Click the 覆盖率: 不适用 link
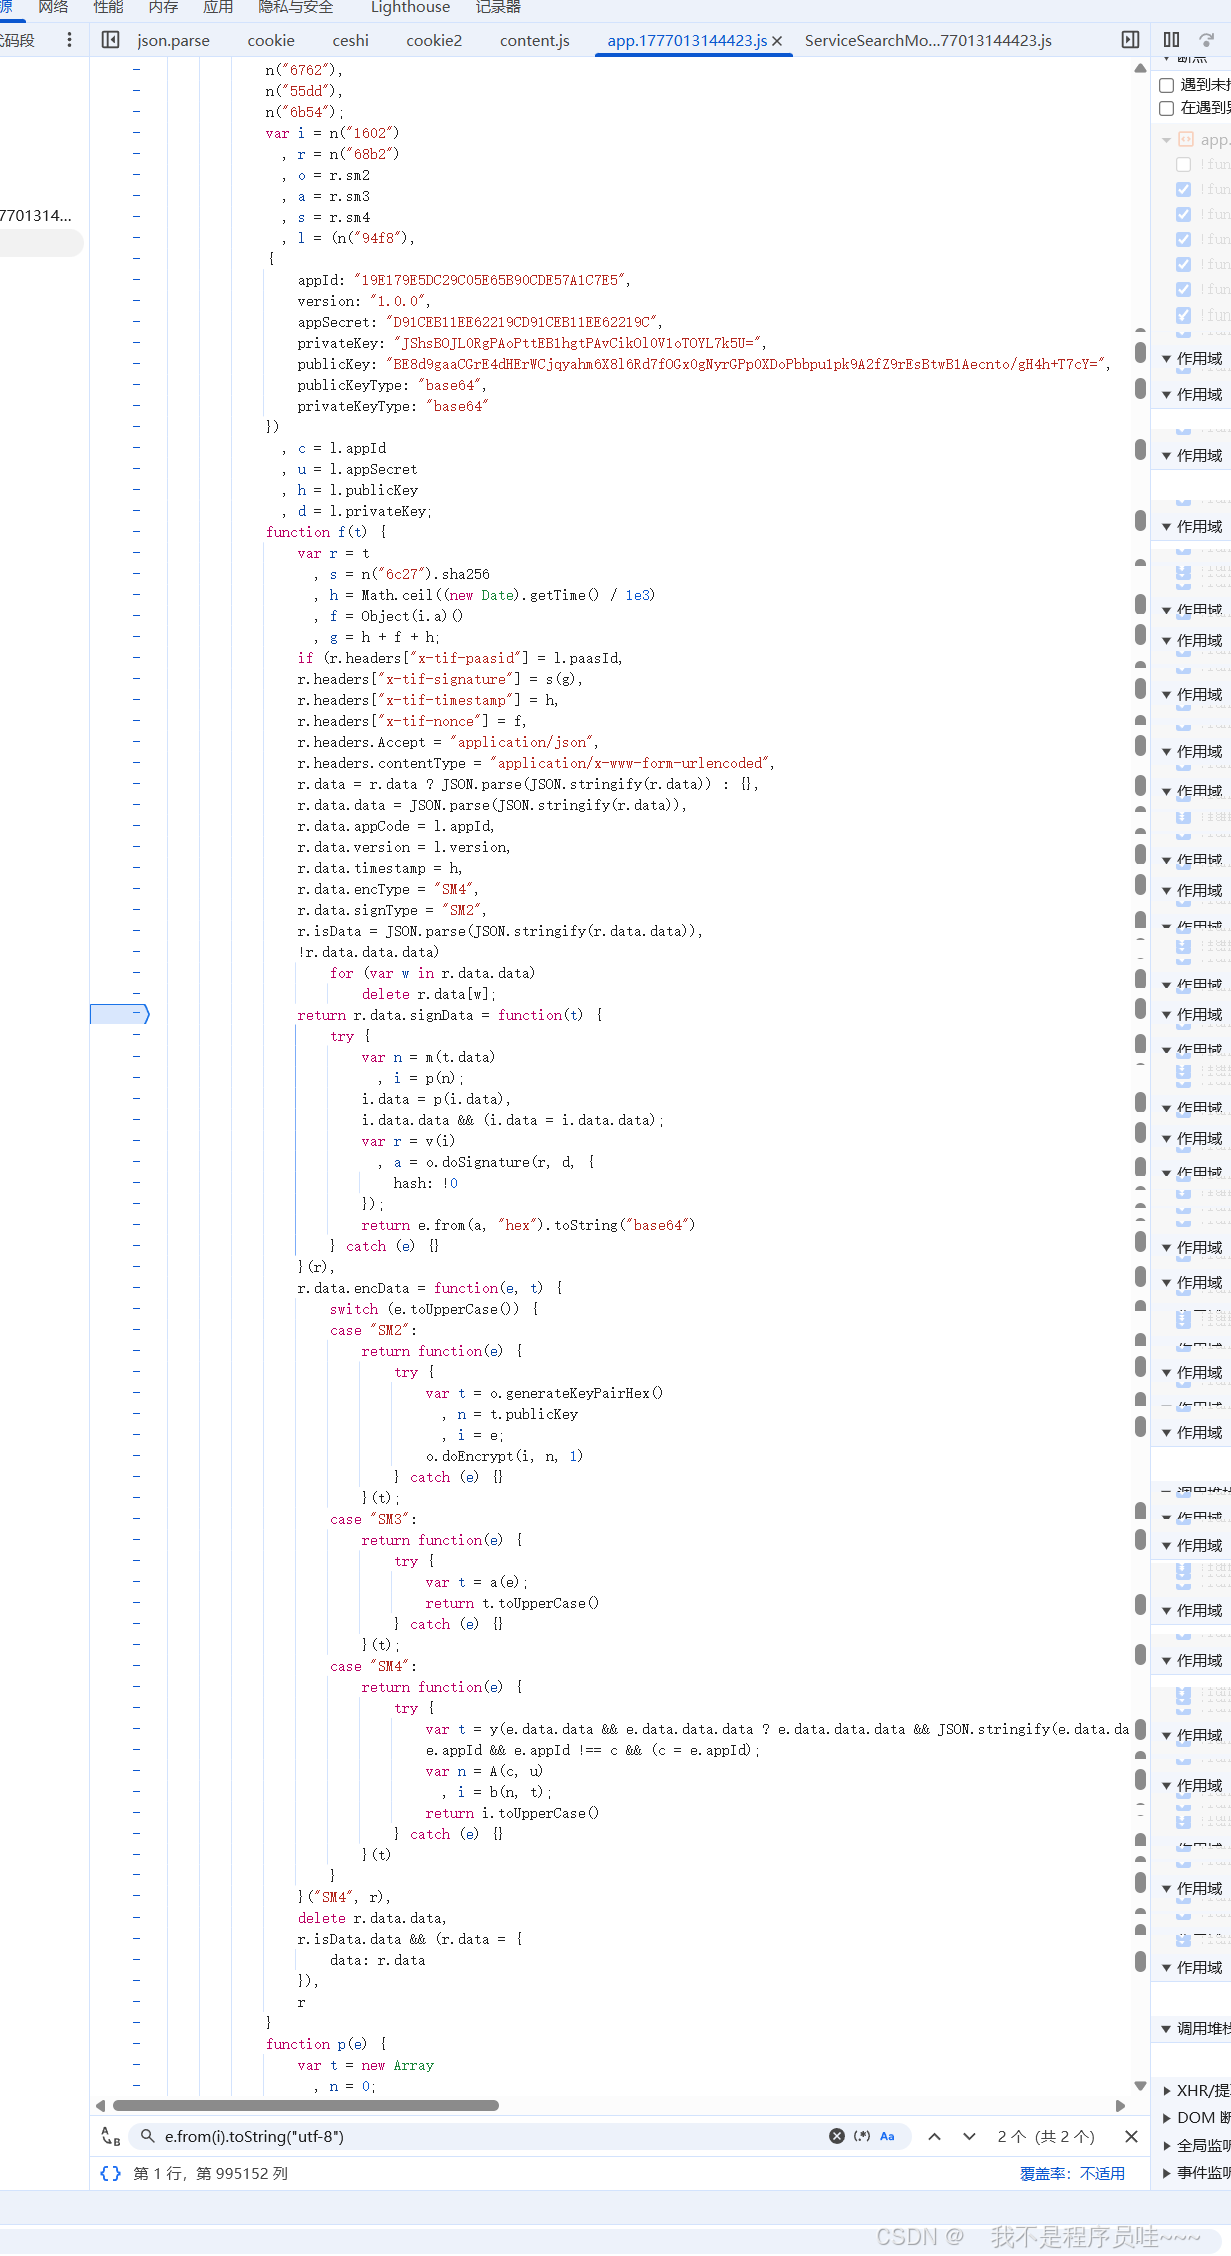This screenshot has width=1231, height=2256. [x=1072, y=2173]
